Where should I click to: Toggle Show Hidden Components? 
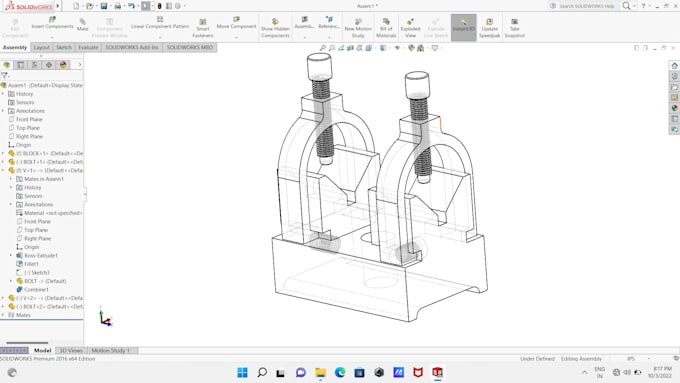pyautogui.click(x=275, y=28)
